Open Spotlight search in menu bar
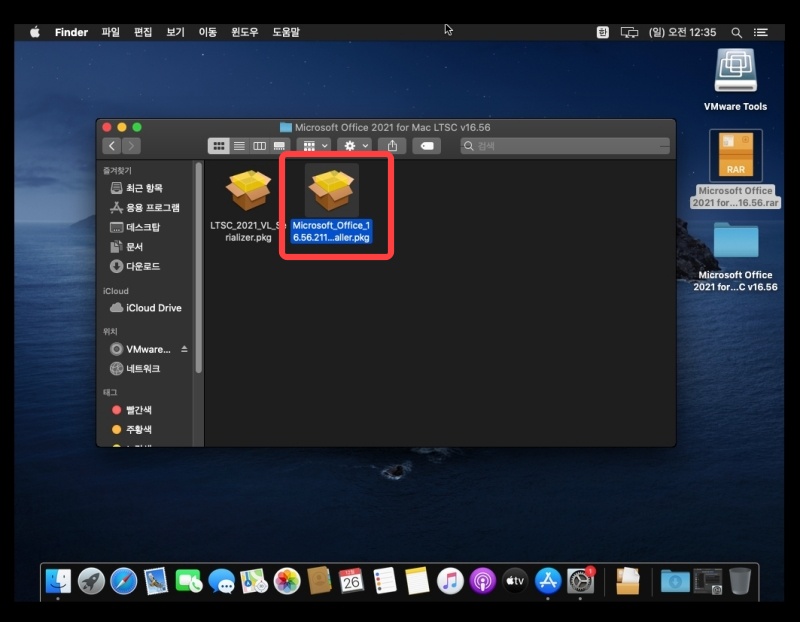This screenshot has width=800, height=622. [x=736, y=32]
